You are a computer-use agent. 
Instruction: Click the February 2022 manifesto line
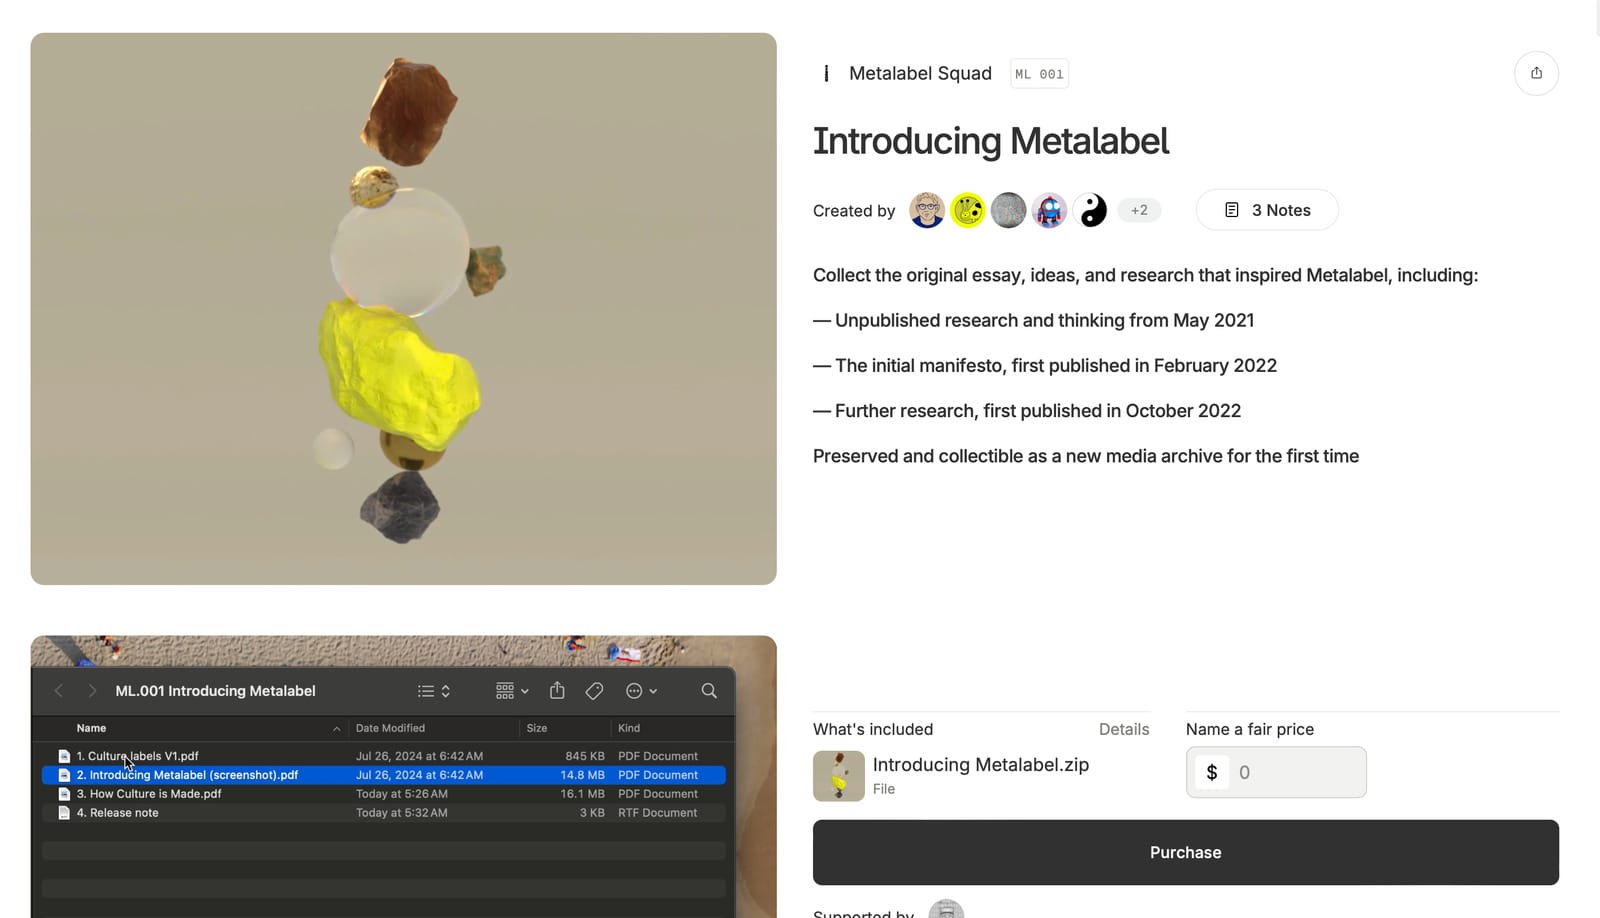(1045, 366)
